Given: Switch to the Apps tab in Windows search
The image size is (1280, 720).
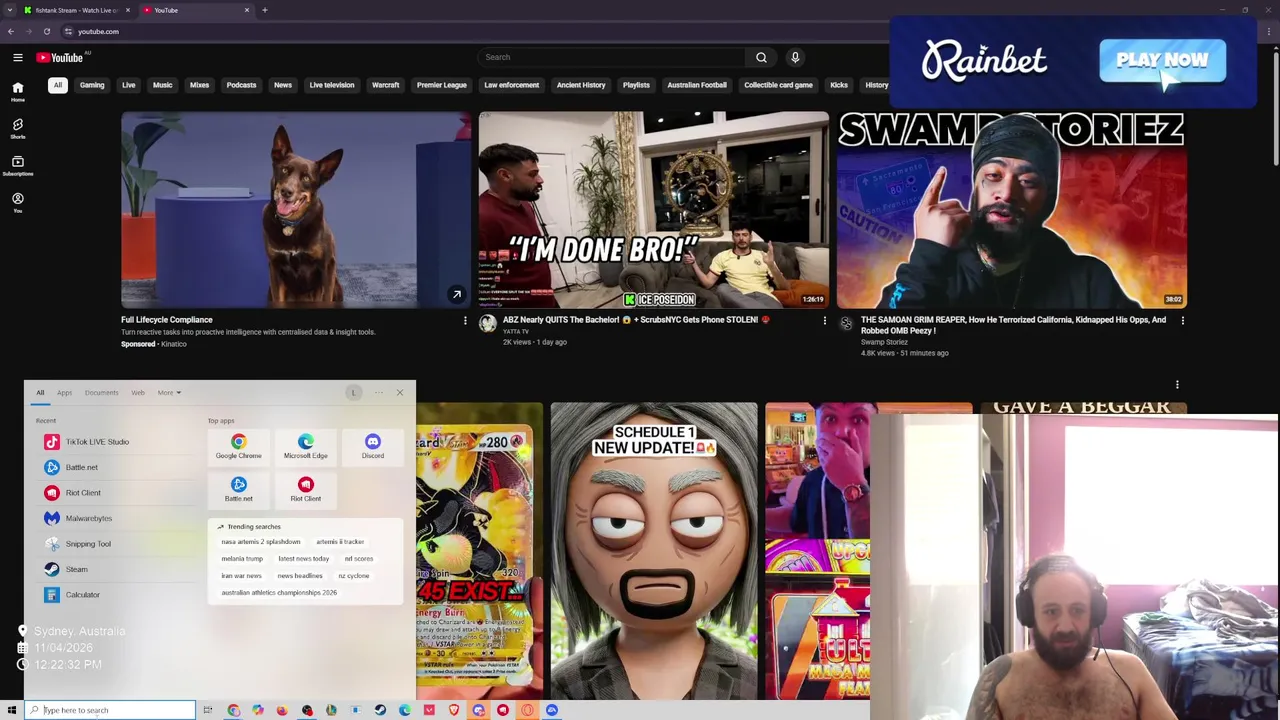Looking at the screenshot, I should coord(64,393).
